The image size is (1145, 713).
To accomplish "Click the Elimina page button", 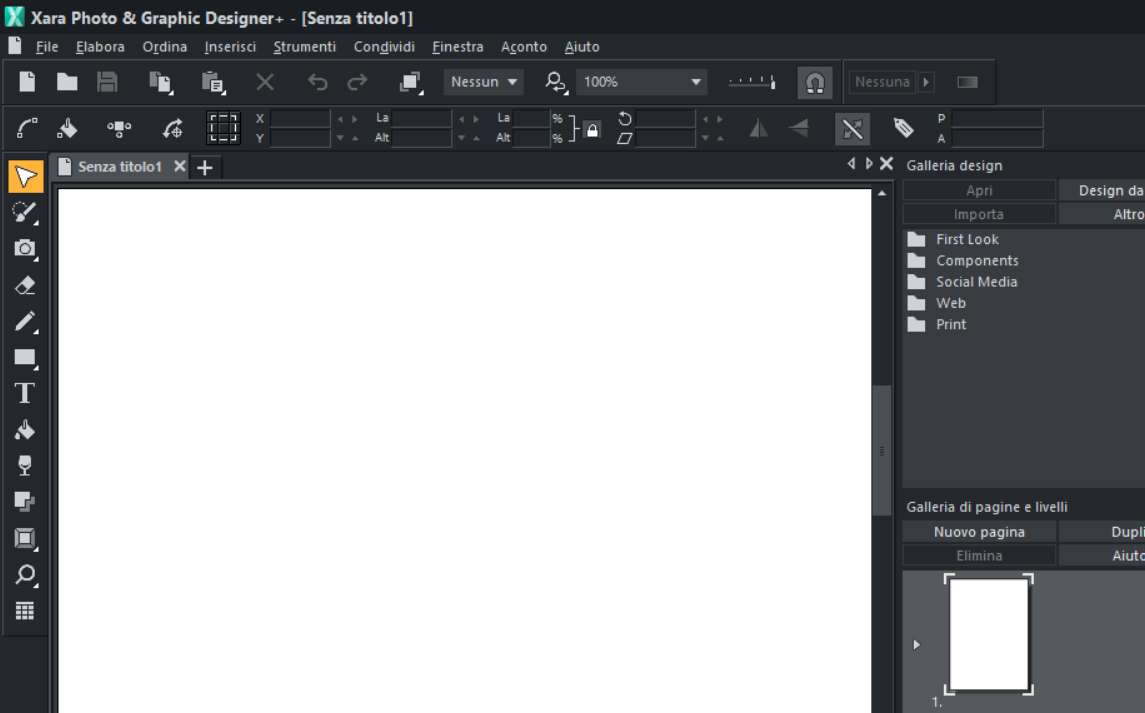I will 979,556.
